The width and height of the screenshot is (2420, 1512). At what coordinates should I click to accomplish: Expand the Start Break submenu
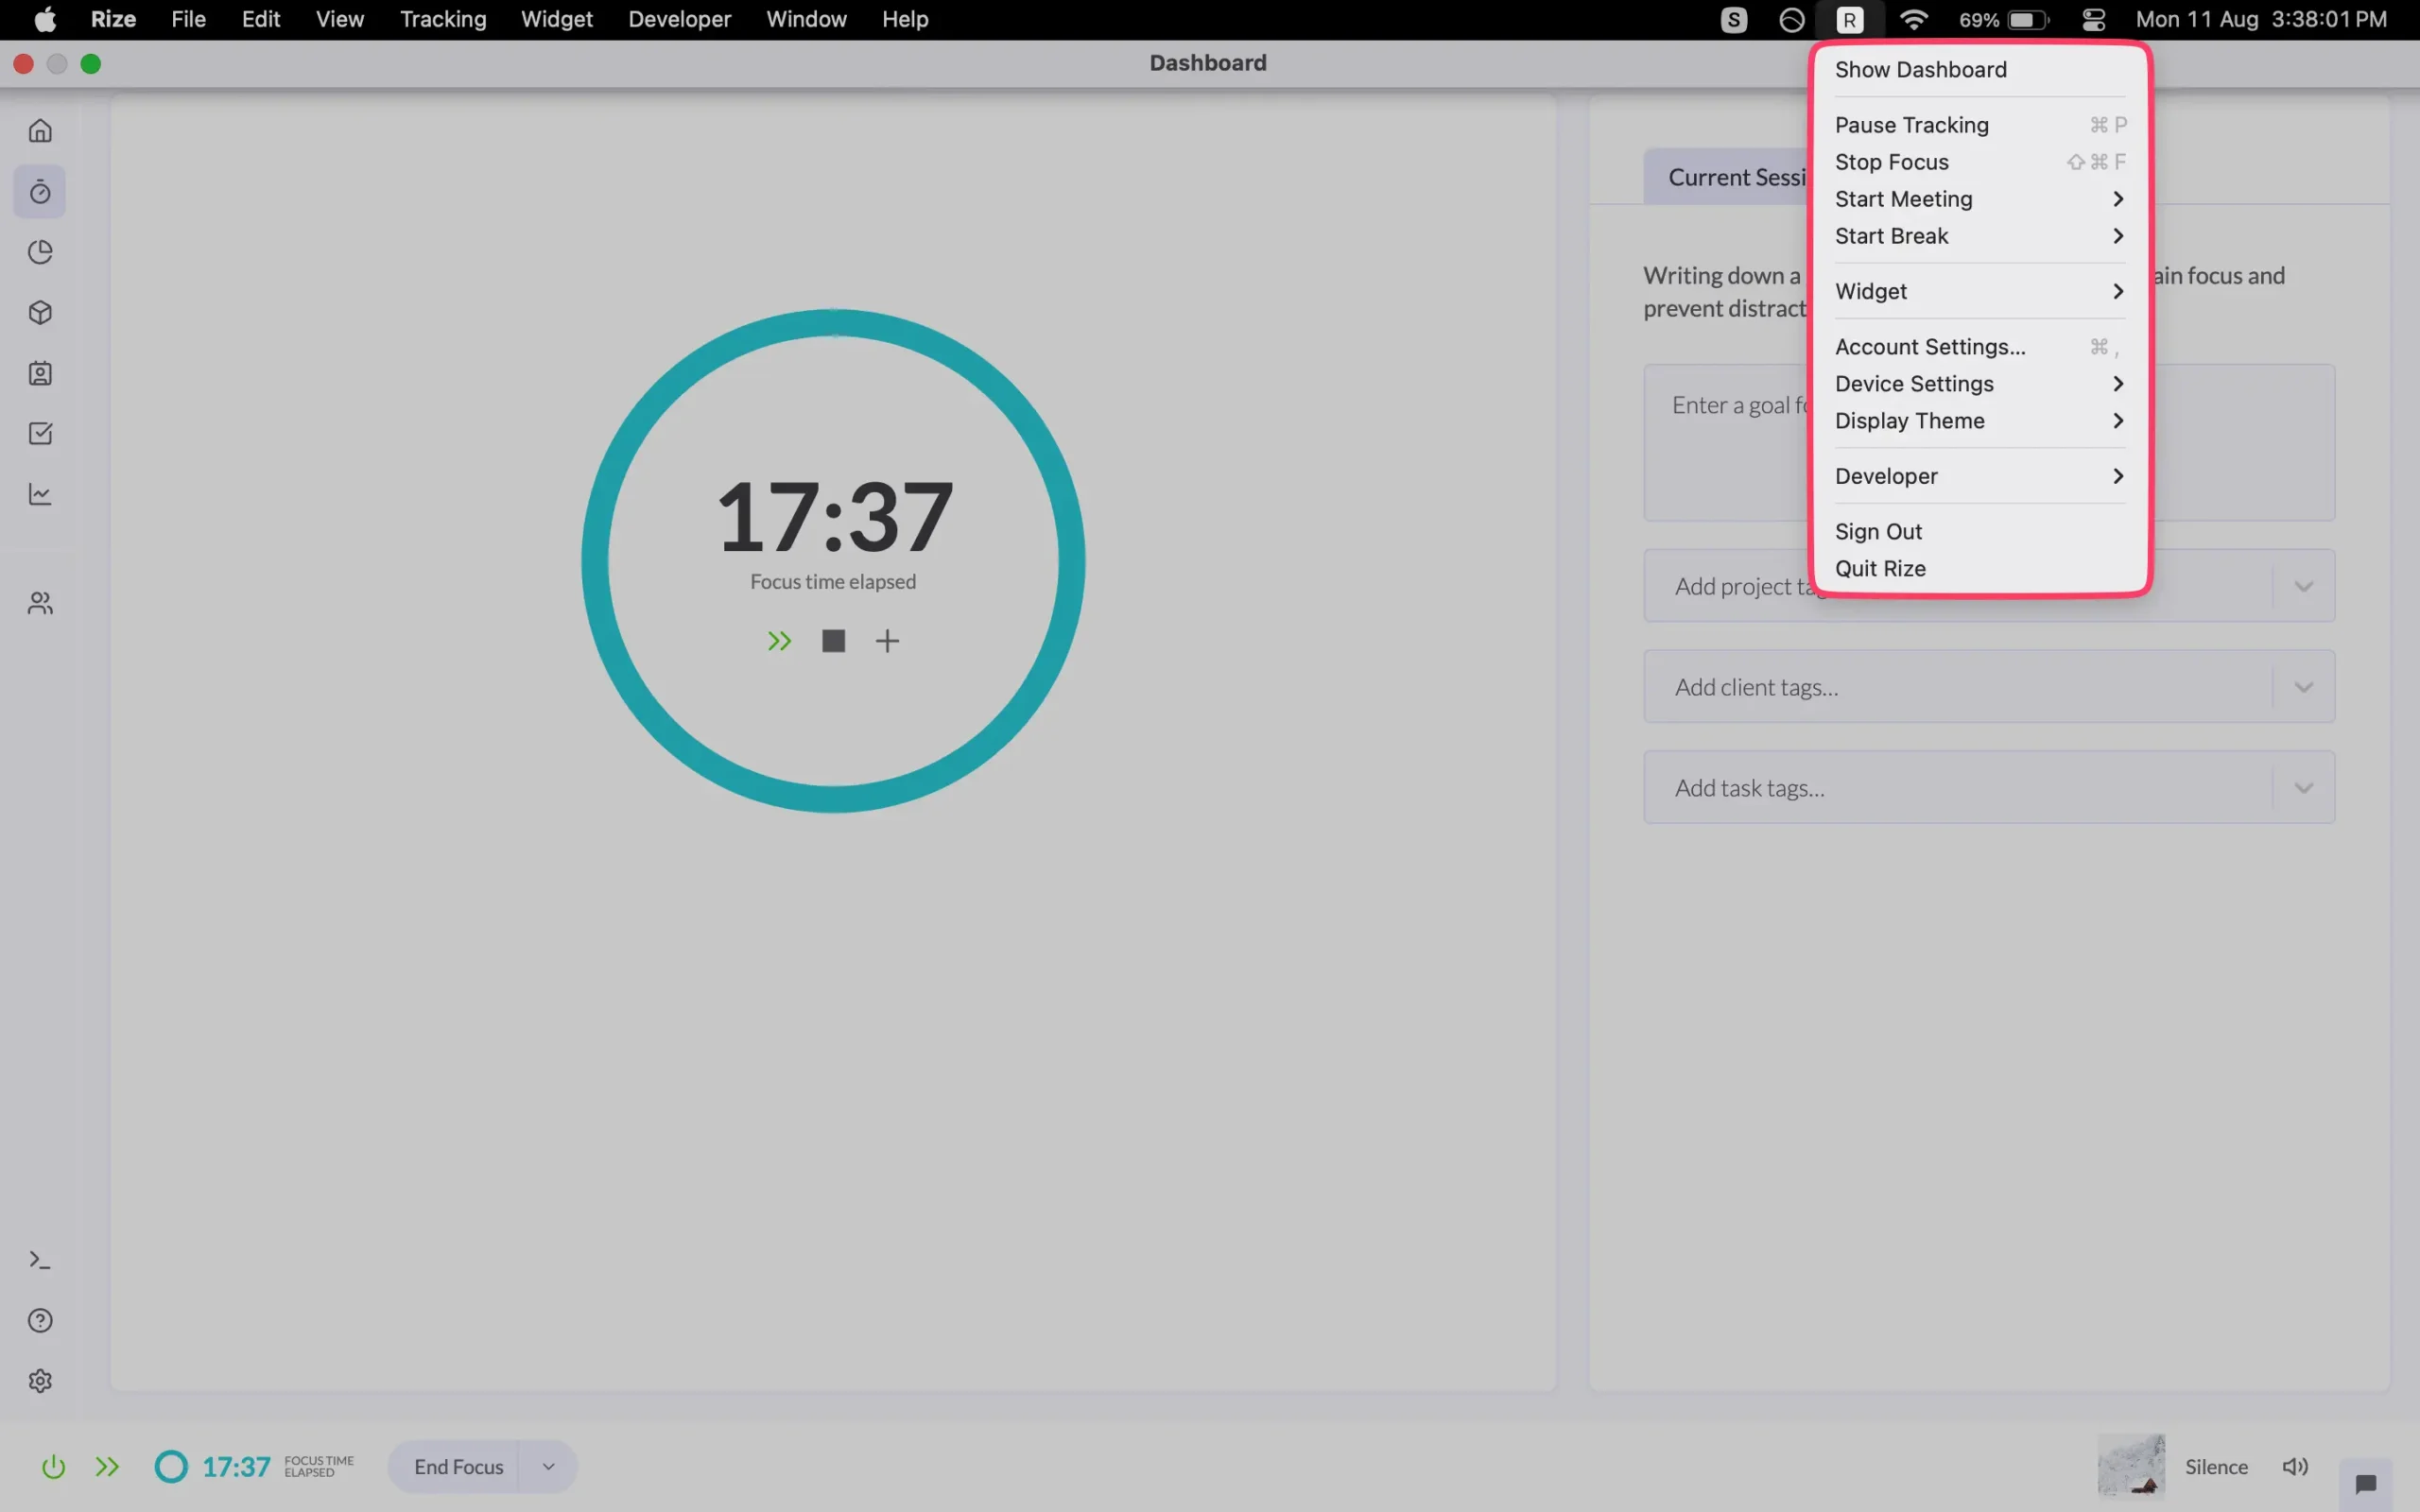click(1980, 236)
